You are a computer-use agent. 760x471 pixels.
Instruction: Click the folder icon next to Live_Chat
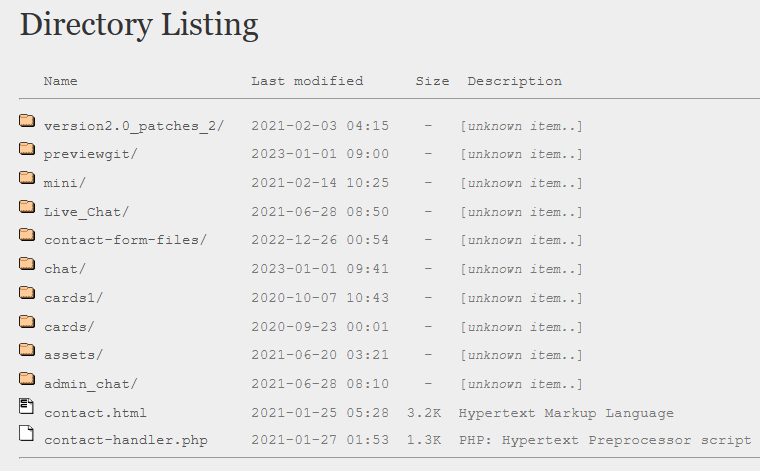click(x=27, y=207)
